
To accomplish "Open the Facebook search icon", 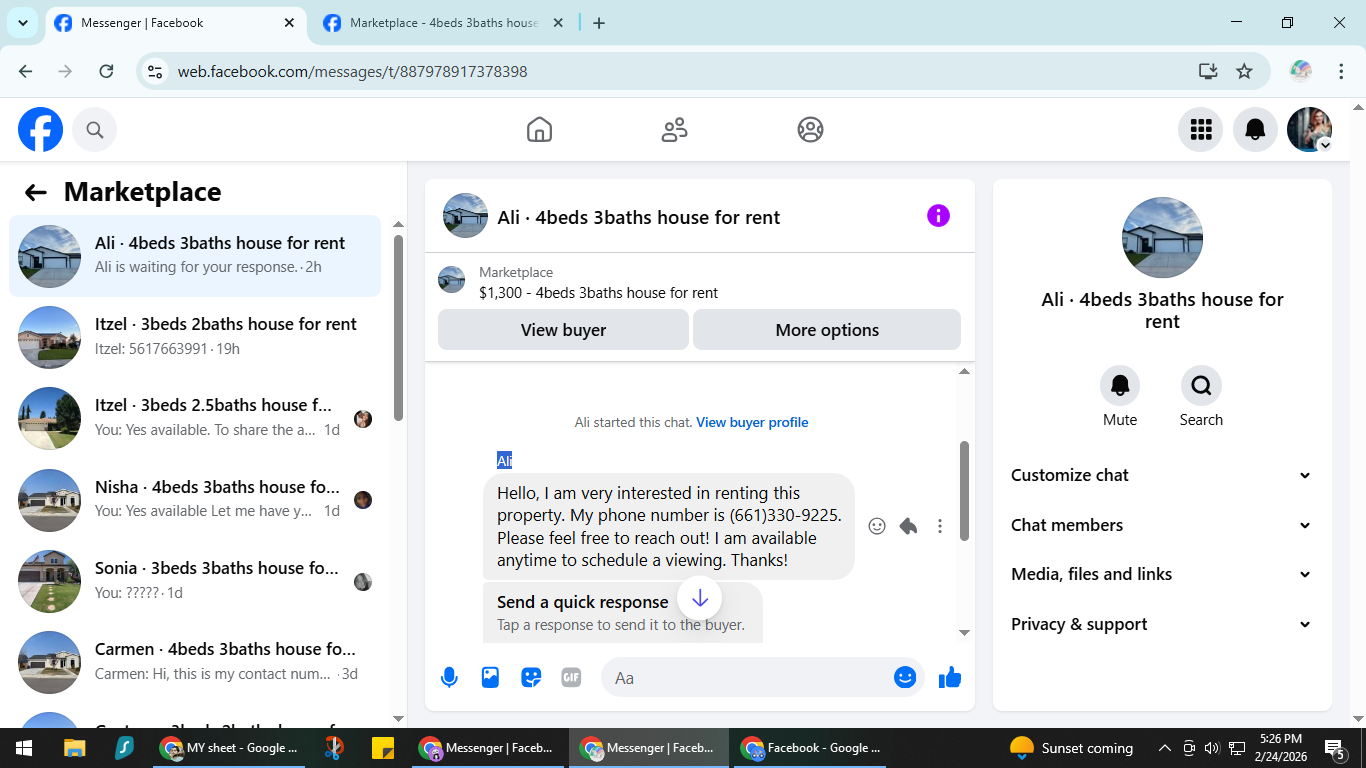I will point(95,130).
